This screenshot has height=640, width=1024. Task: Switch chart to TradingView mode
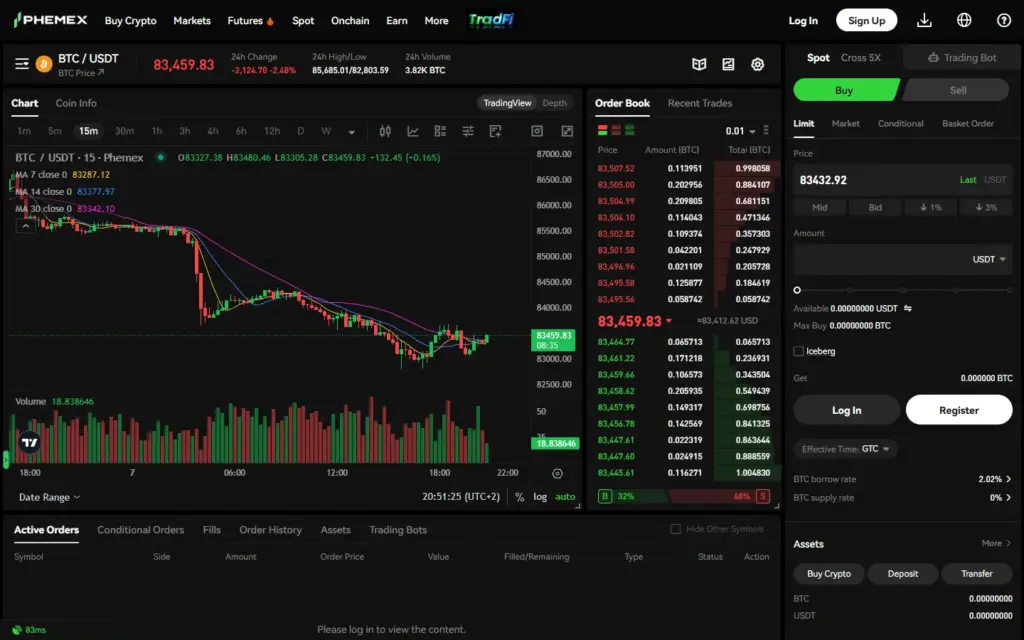507,103
